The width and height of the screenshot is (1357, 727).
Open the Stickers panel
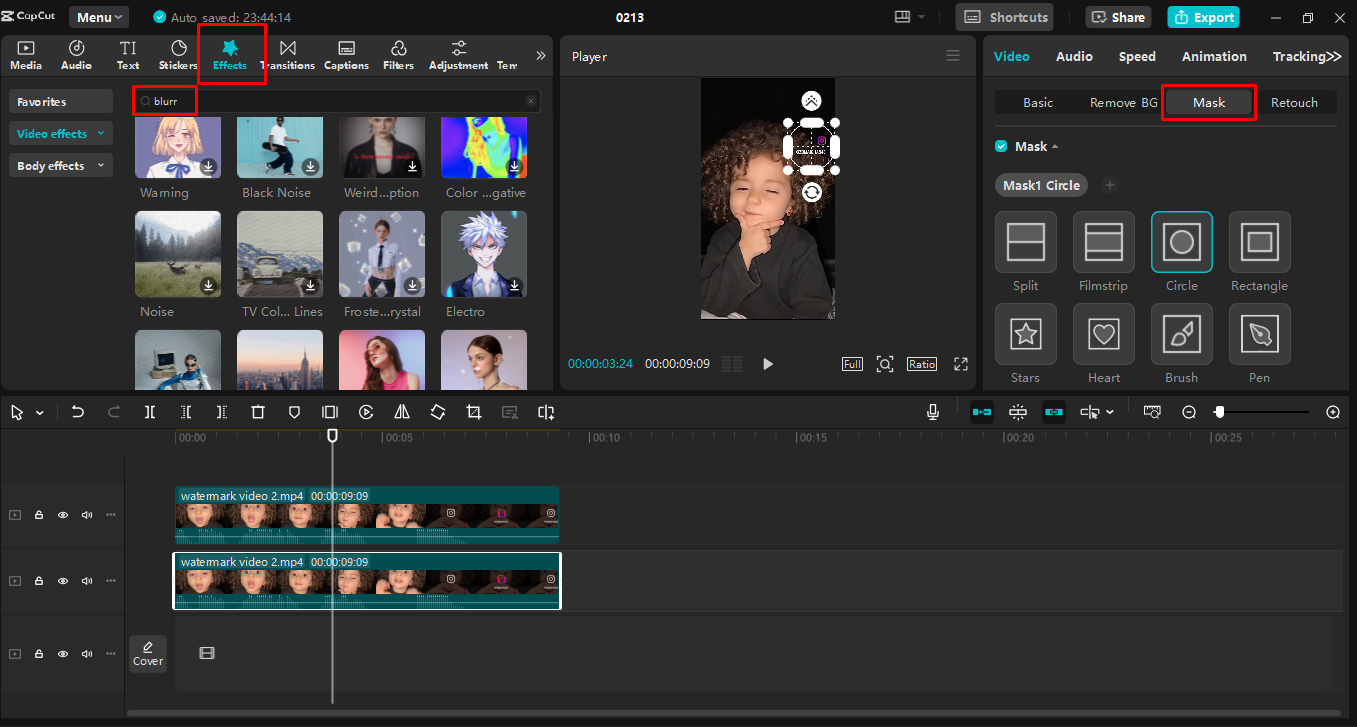pos(177,55)
